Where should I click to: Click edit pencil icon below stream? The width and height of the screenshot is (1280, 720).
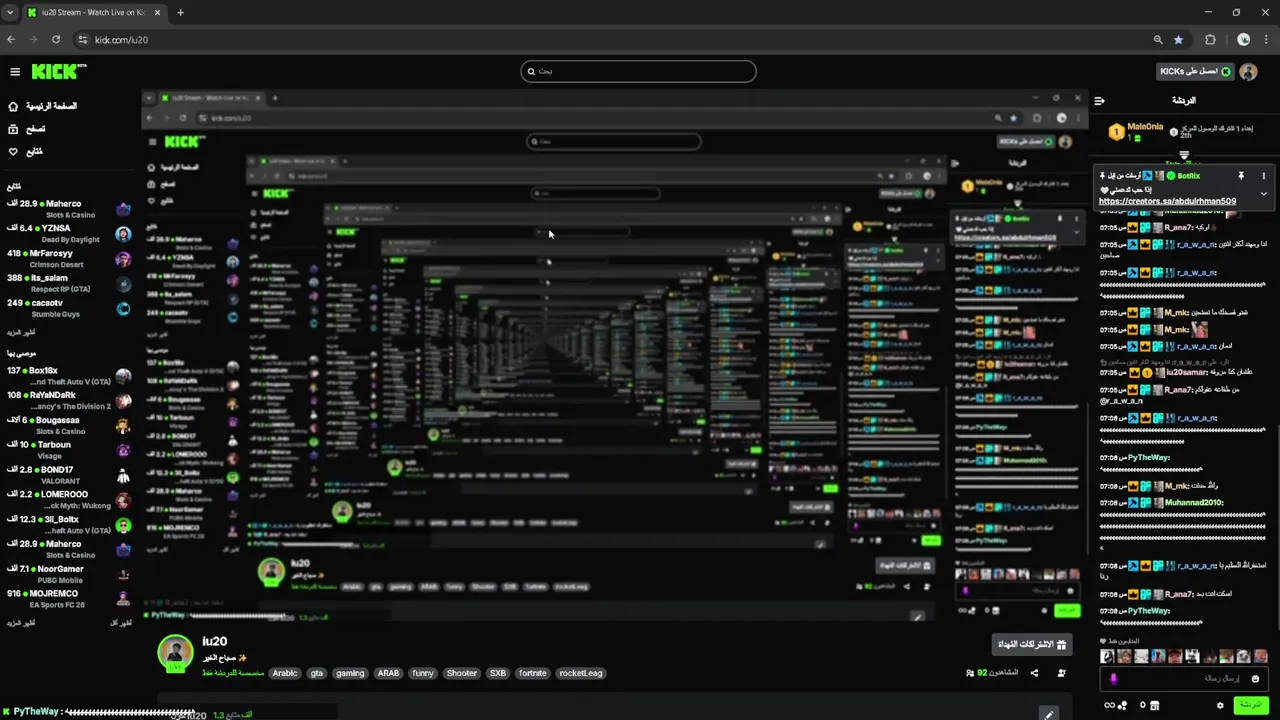[1047, 714]
